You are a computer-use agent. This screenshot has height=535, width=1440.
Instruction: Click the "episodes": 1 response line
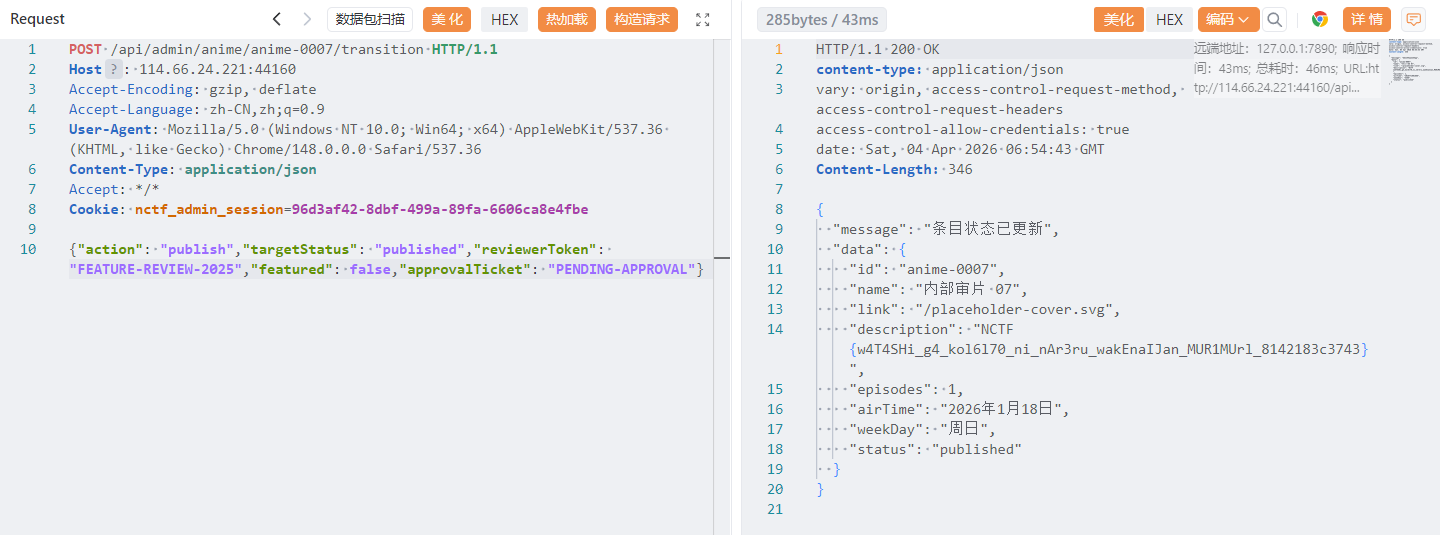[x=906, y=389]
